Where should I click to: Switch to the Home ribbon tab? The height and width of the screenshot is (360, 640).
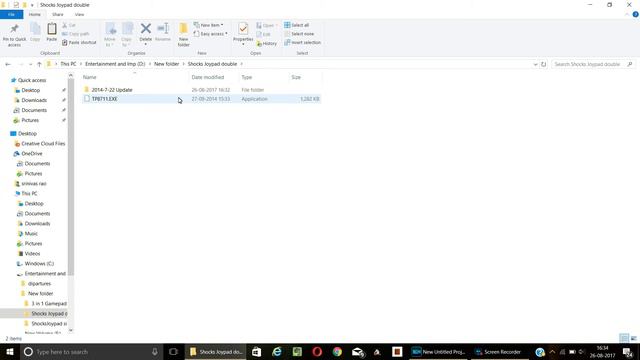point(35,15)
